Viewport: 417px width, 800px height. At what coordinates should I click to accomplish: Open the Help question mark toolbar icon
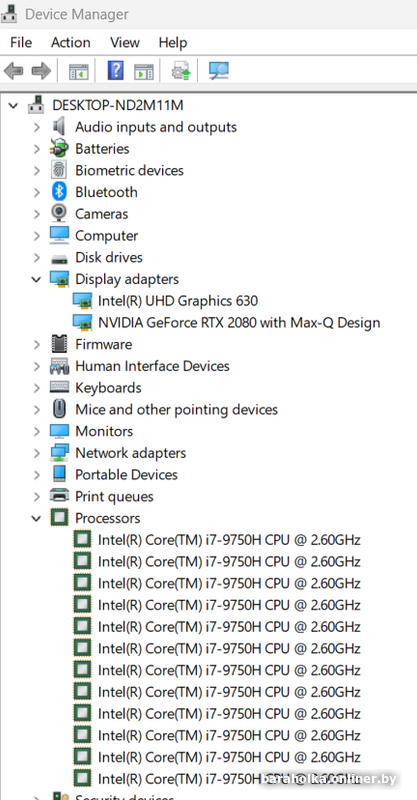[x=116, y=70]
